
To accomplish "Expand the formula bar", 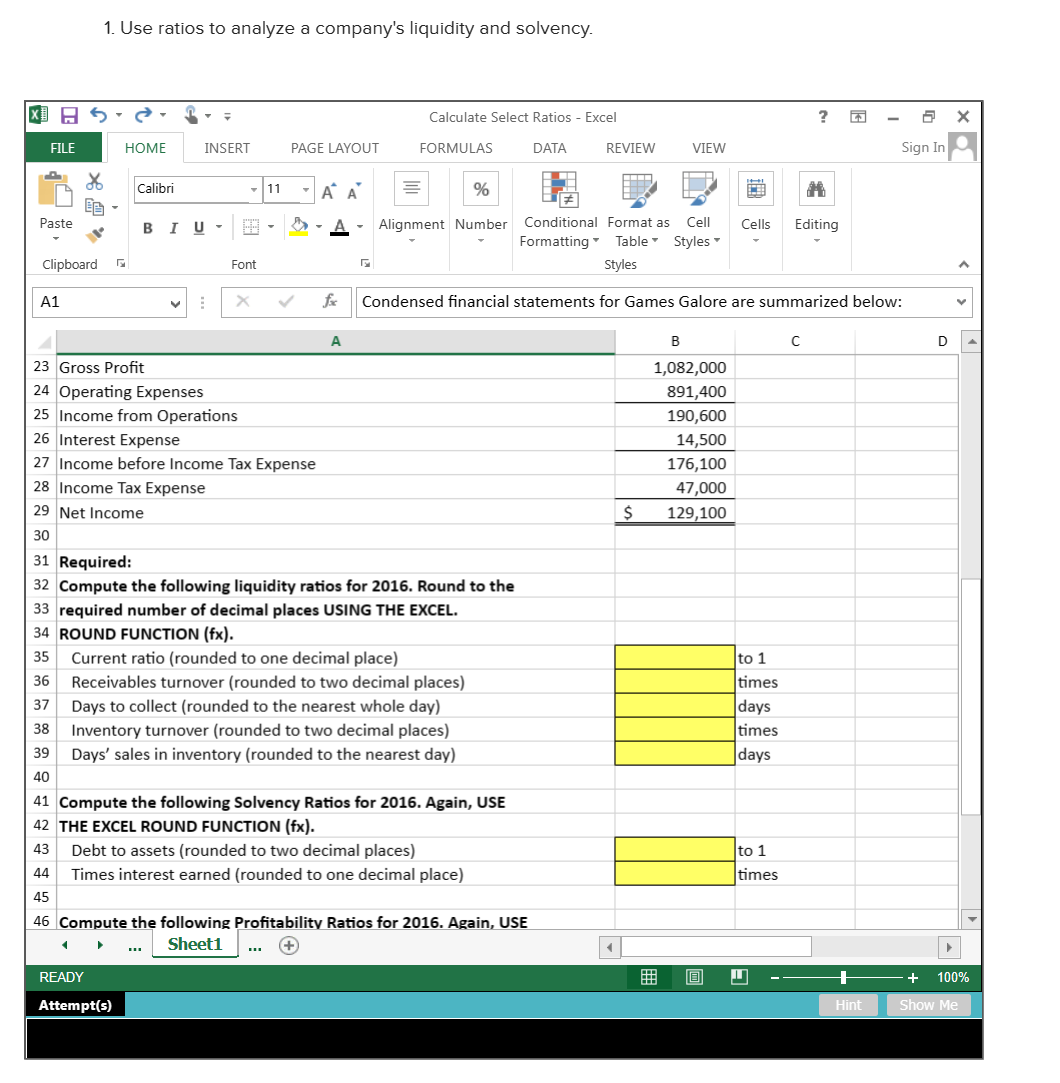I will coord(961,302).
